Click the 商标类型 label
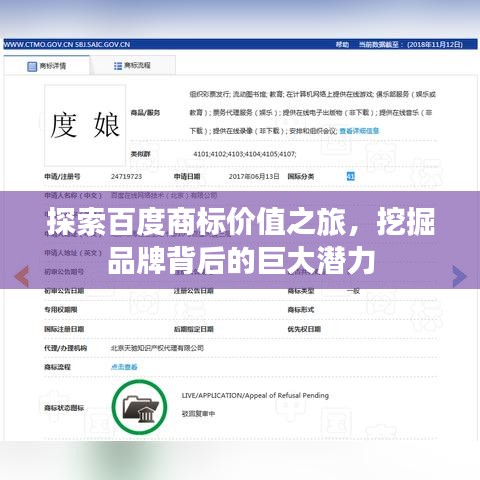This screenshot has width=480, height=480. coord(301,291)
